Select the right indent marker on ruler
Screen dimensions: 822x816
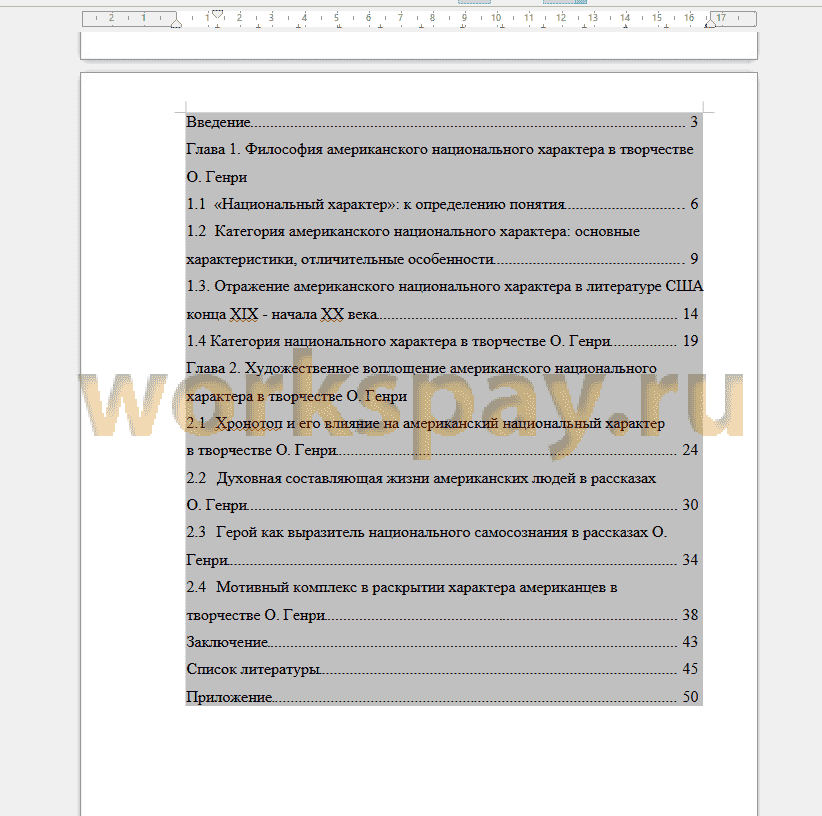click(x=710, y=24)
